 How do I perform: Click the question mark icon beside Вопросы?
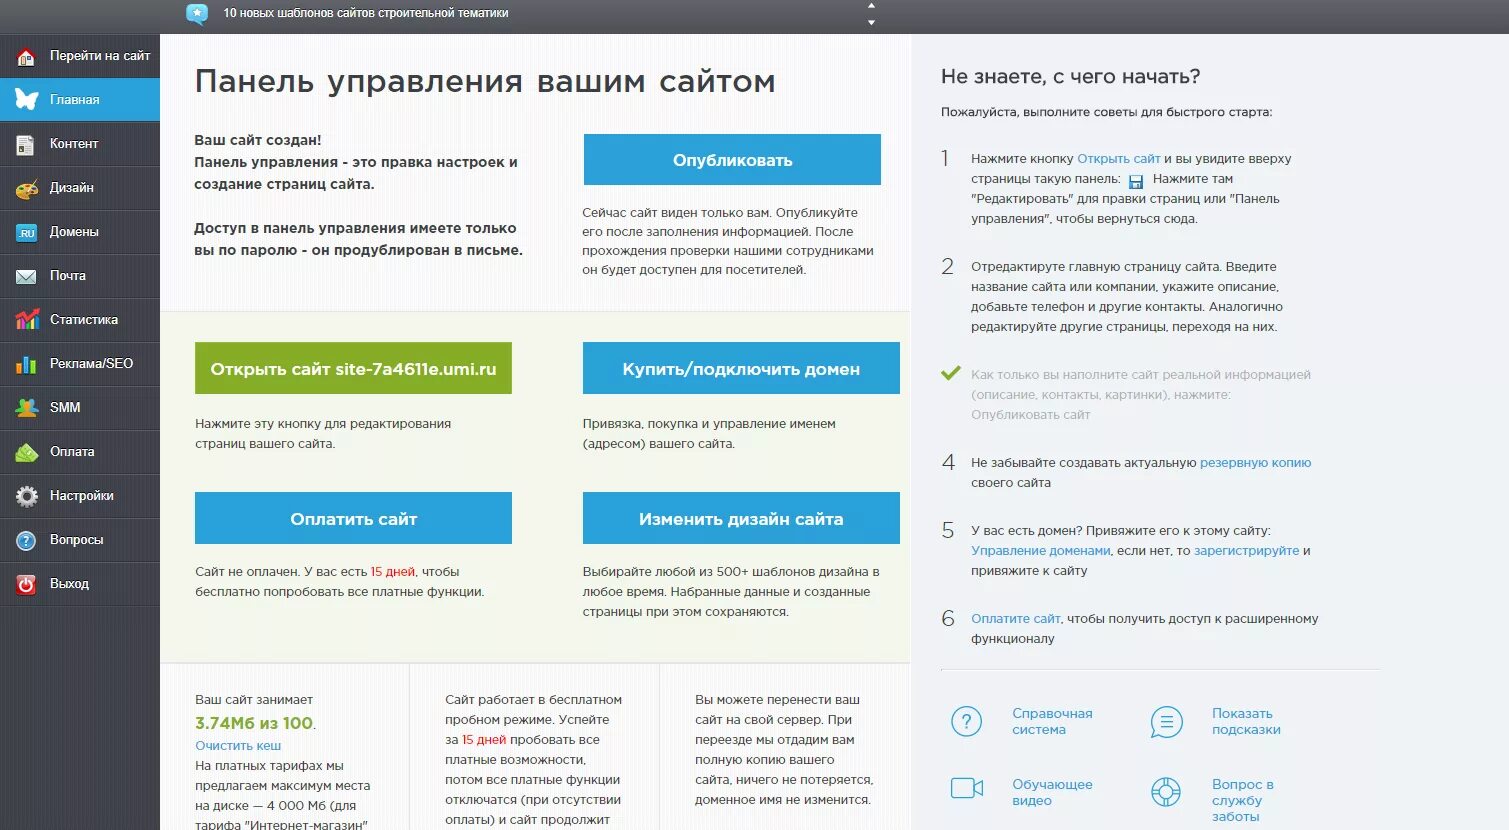tap(26, 540)
